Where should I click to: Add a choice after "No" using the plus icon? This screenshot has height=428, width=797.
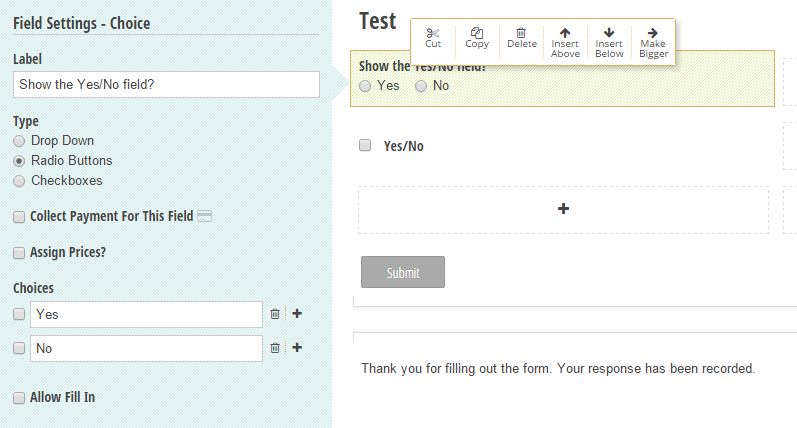pos(297,348)
